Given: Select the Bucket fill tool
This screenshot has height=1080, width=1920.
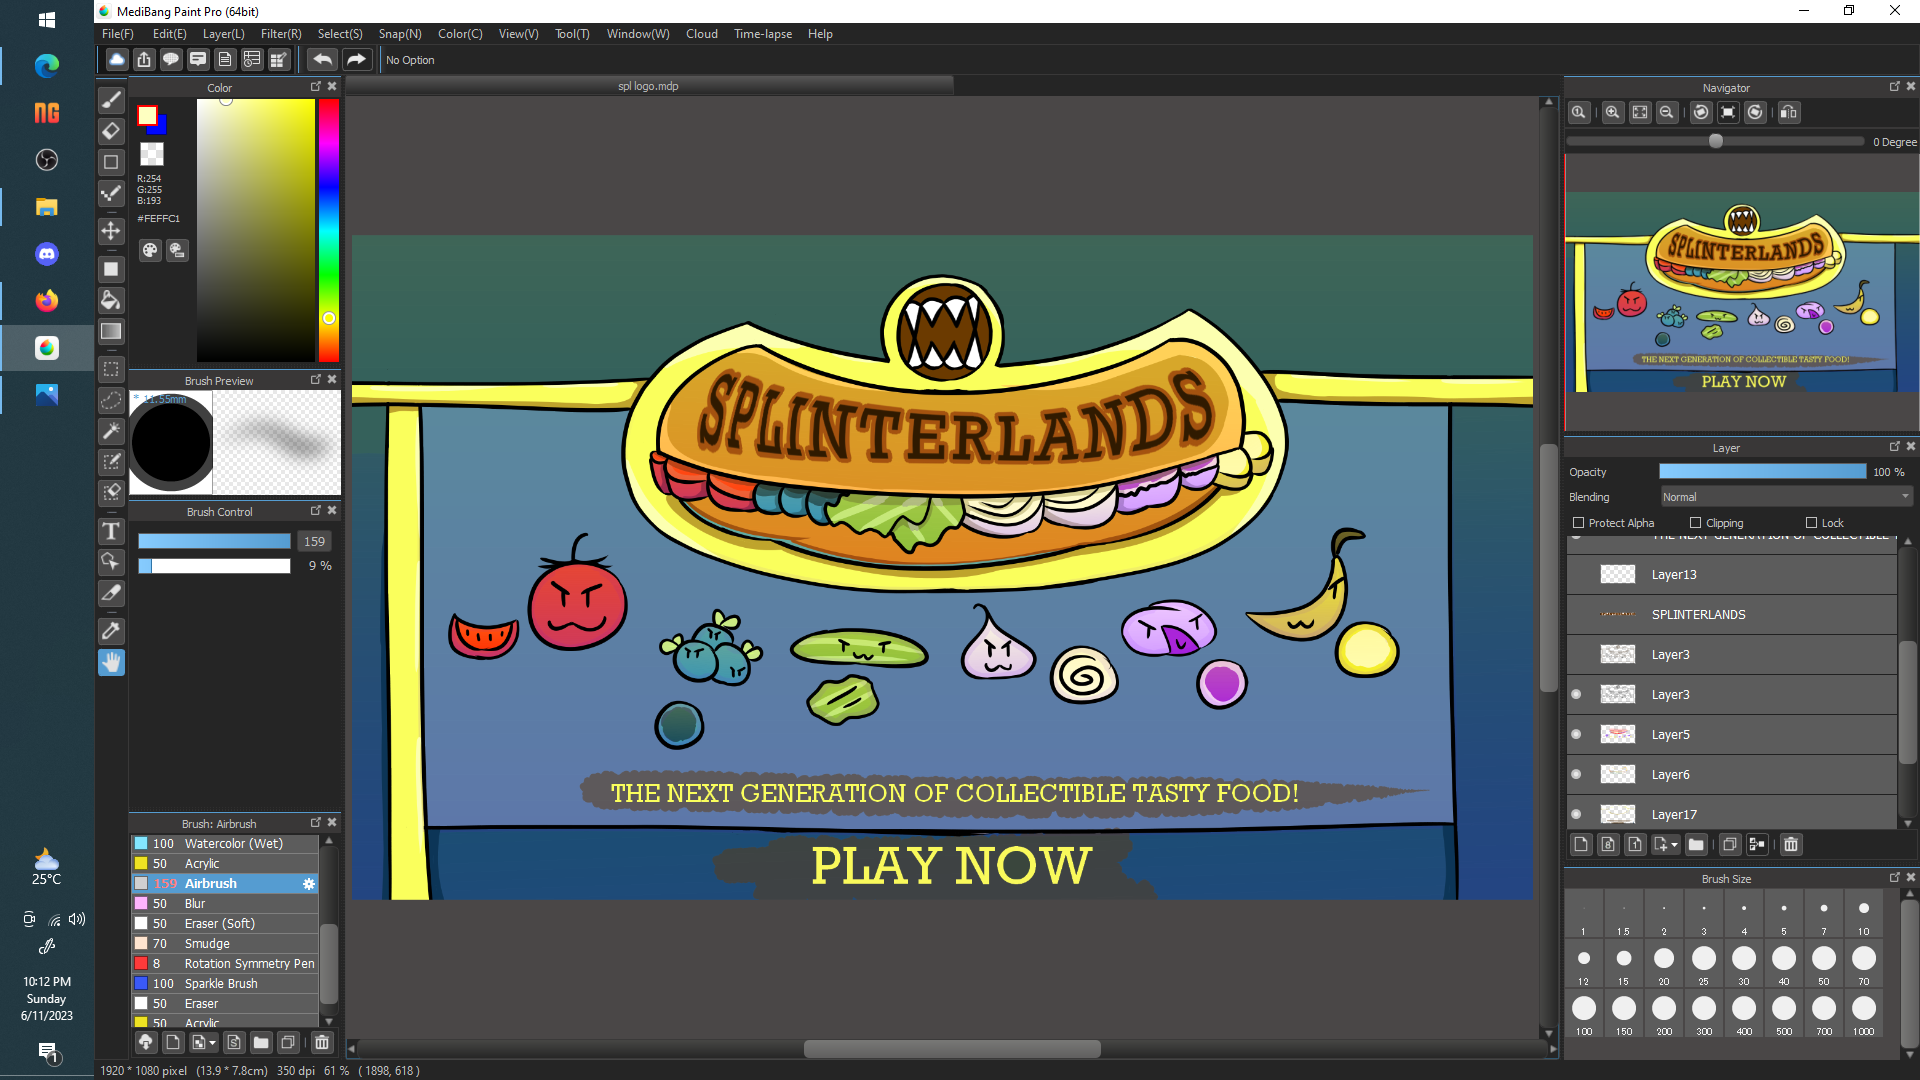Looking at the screenshot, I should [x=111, y=300].
